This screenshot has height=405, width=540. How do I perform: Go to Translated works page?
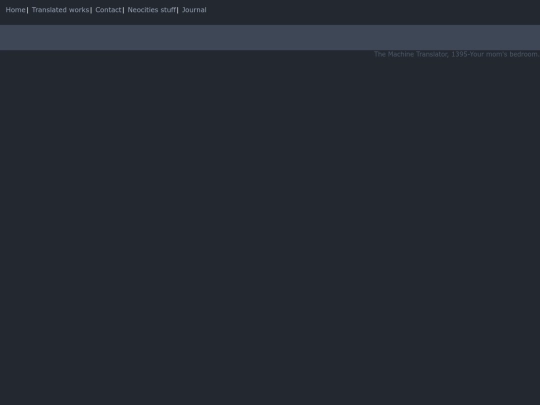coord(60,10)
